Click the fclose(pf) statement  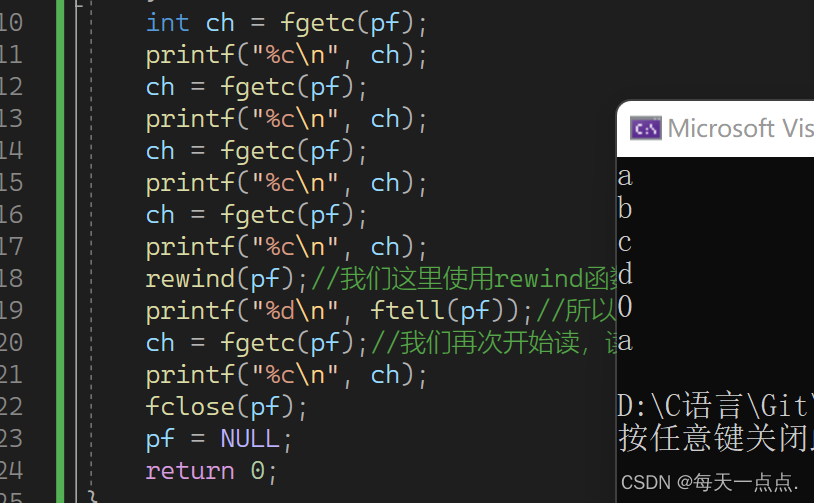(x=226, y=406)
